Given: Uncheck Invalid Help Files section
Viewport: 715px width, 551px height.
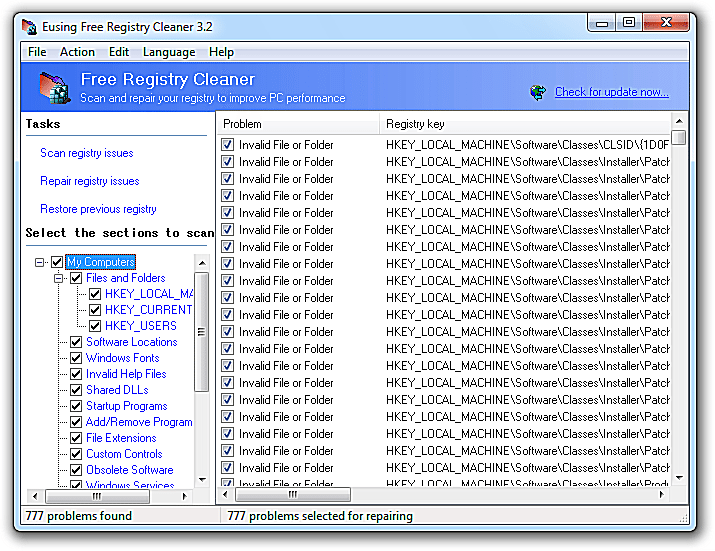Looking at the screenshot, I should [x=76, y=374].
